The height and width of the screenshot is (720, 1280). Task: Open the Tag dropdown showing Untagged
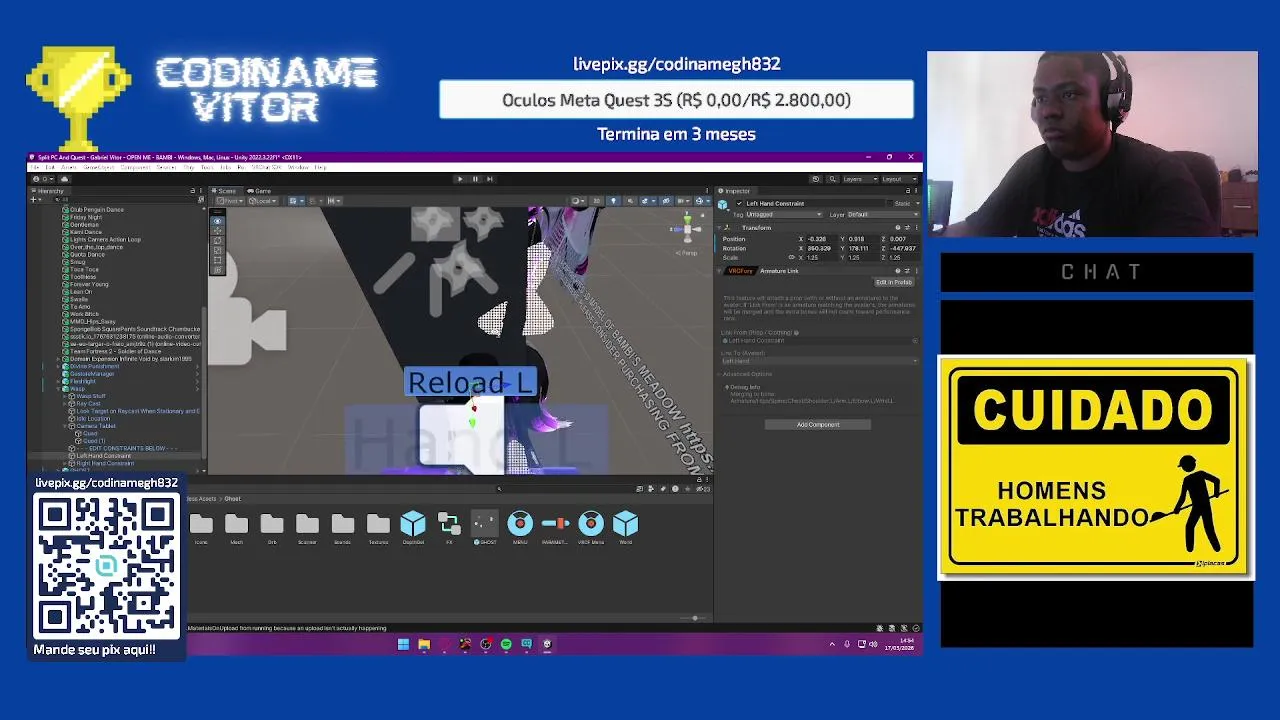pyautogui.click(x=784, y=214)
